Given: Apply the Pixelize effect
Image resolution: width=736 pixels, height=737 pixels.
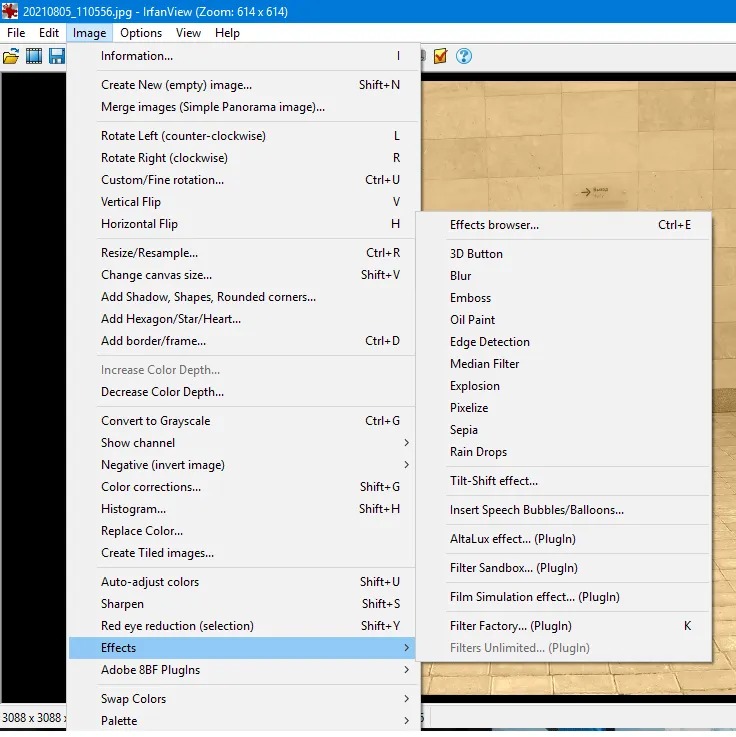Looking at the screenshot, I should [564, 408].
